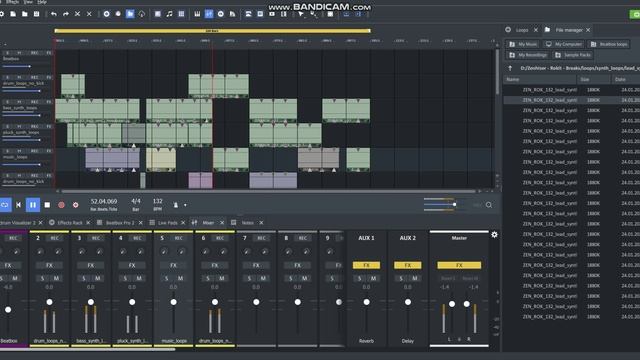Click the magnifier zoom icon beside transport
Image resolution: width=640 pixels, height=360 pixels.
489,205
